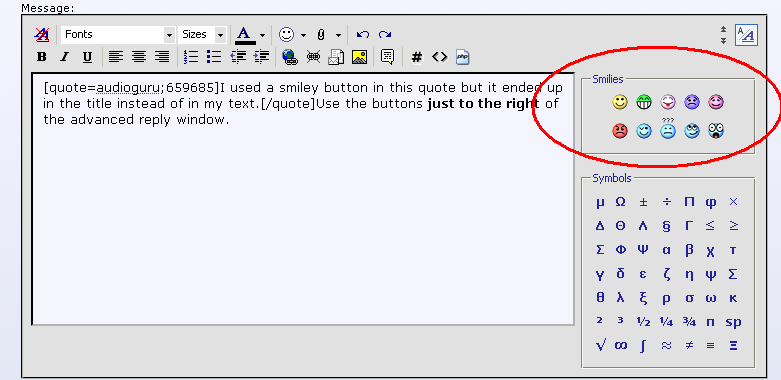Insert the § section symbol
The image size is (781, 380).
pos(666,226)
